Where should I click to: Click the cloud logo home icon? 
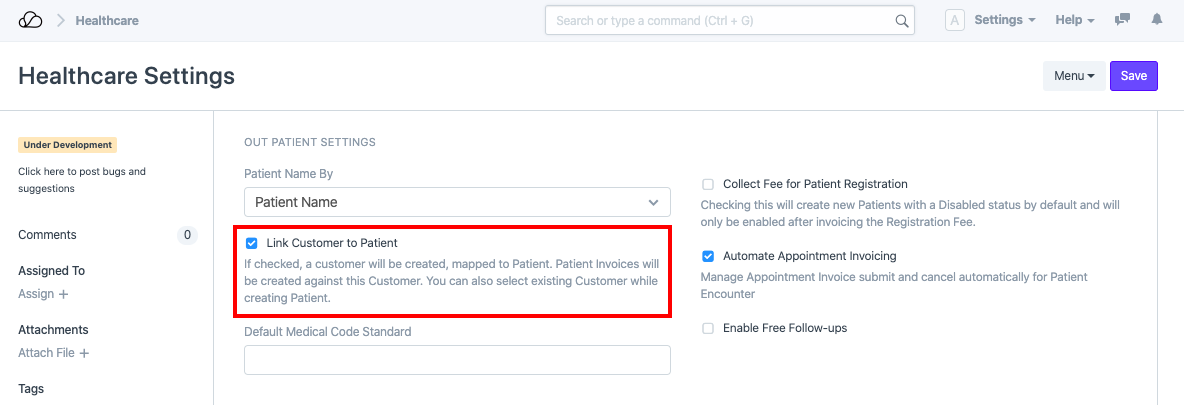(31, 20)
